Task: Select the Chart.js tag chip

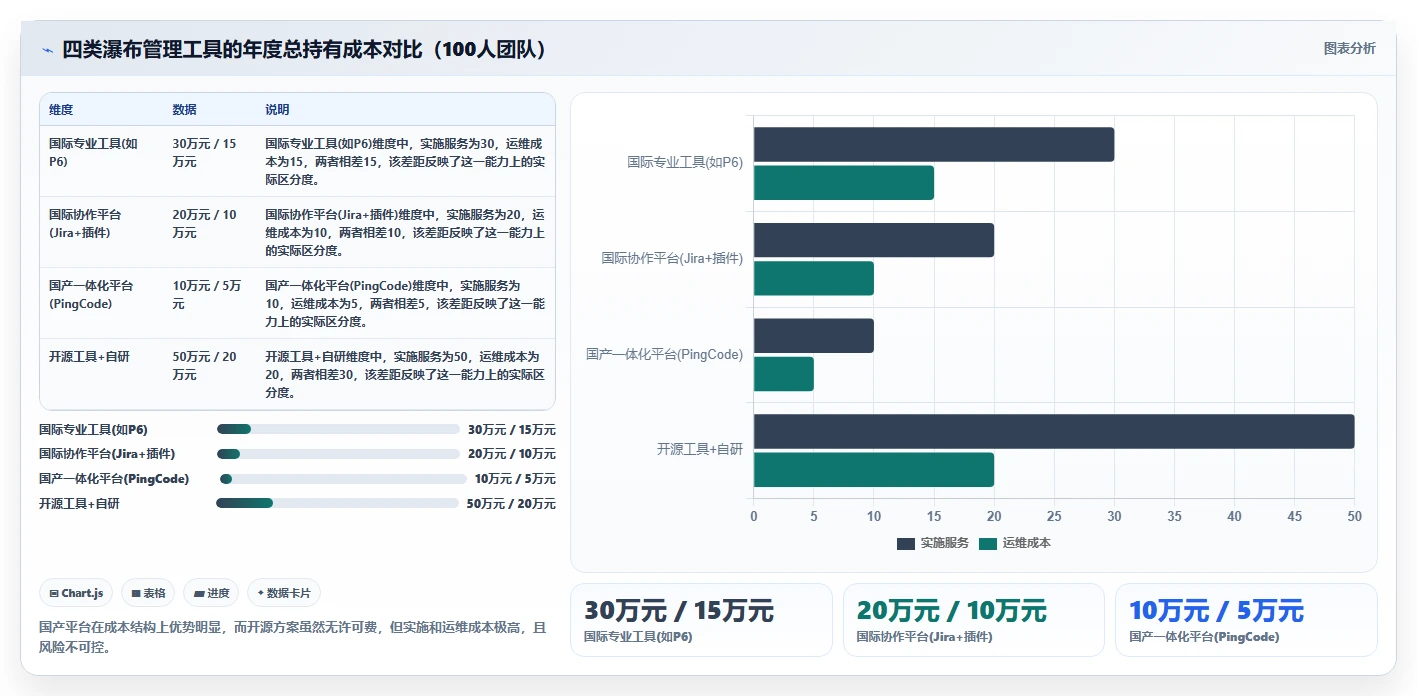Action: tap(77, 593)
